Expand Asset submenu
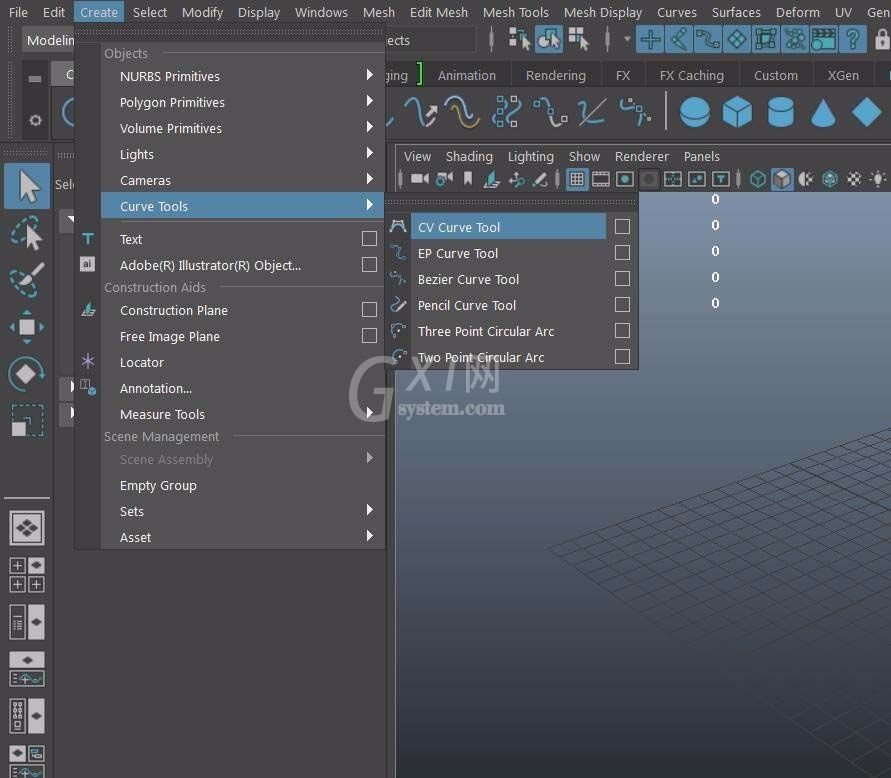Screen dimensions: 891x778 pos(243,538)
